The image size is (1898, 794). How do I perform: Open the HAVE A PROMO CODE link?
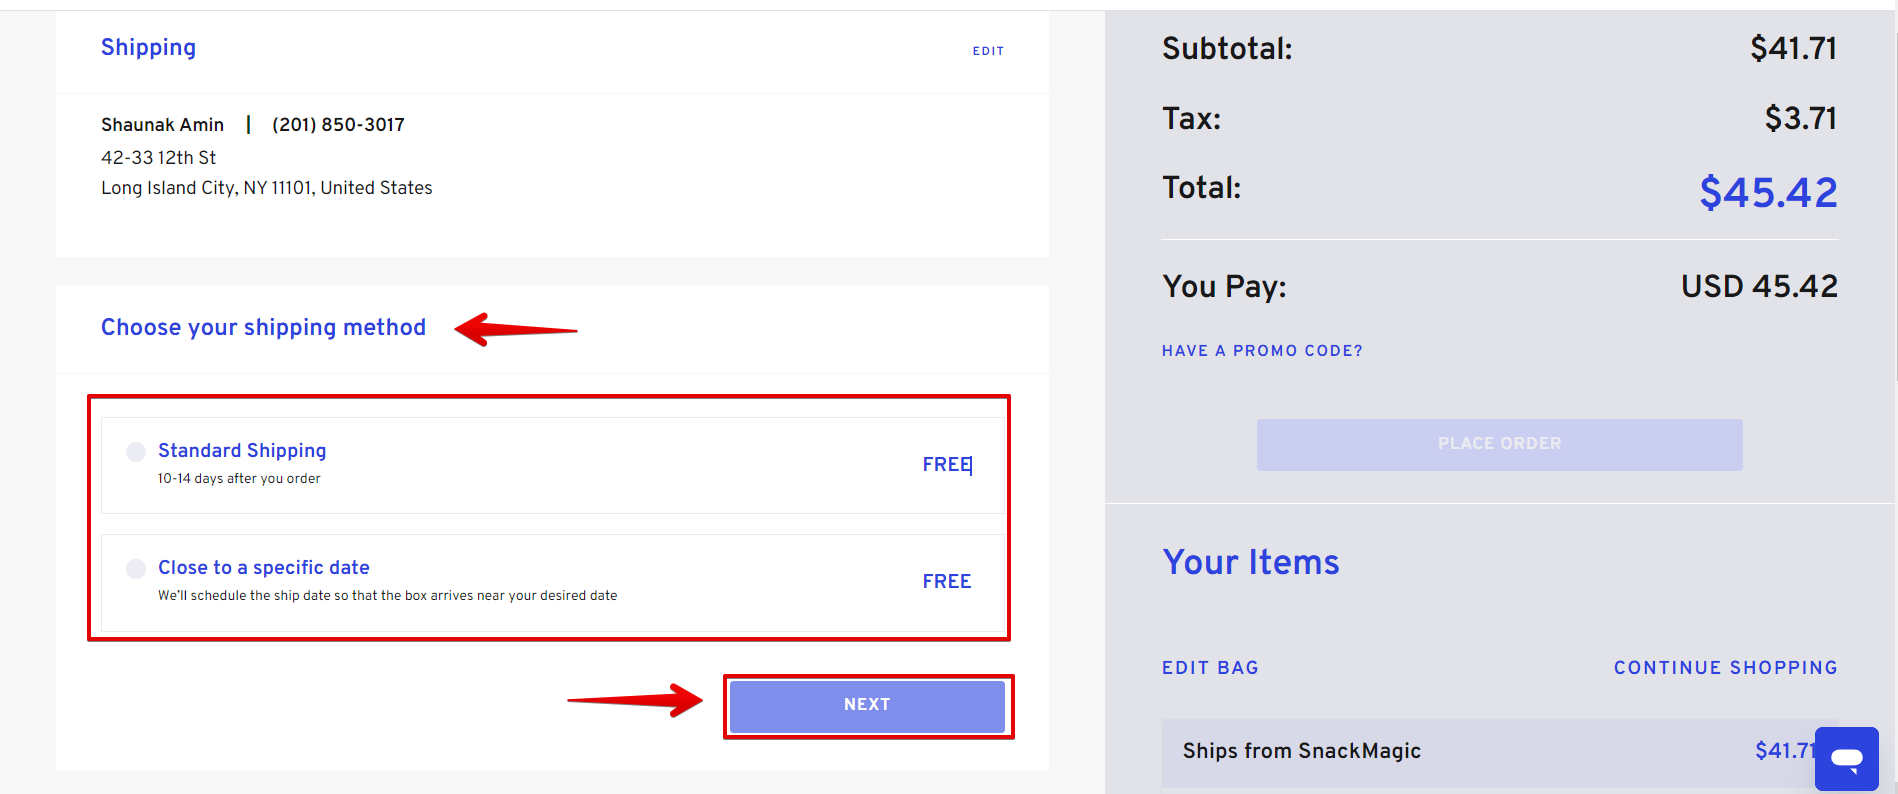[1262, 351]
